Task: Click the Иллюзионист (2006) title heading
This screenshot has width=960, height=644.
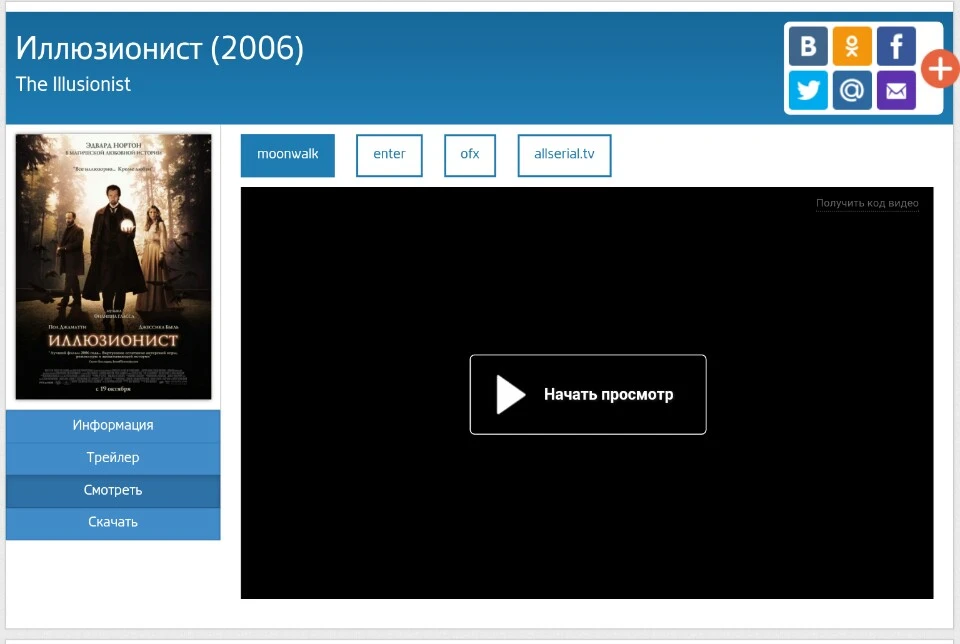Action: pos(160,48)
